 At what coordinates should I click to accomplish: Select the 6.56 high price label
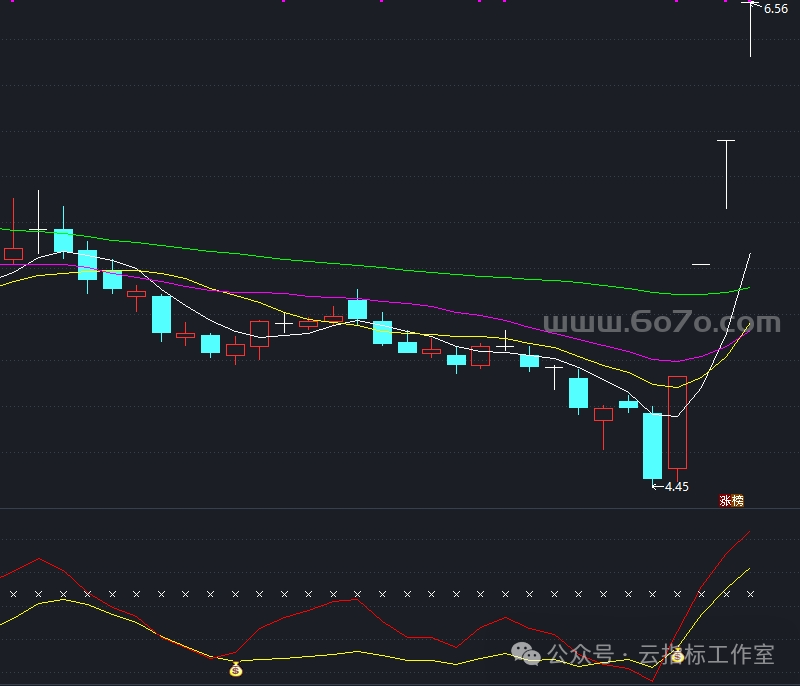coord(776,9)
